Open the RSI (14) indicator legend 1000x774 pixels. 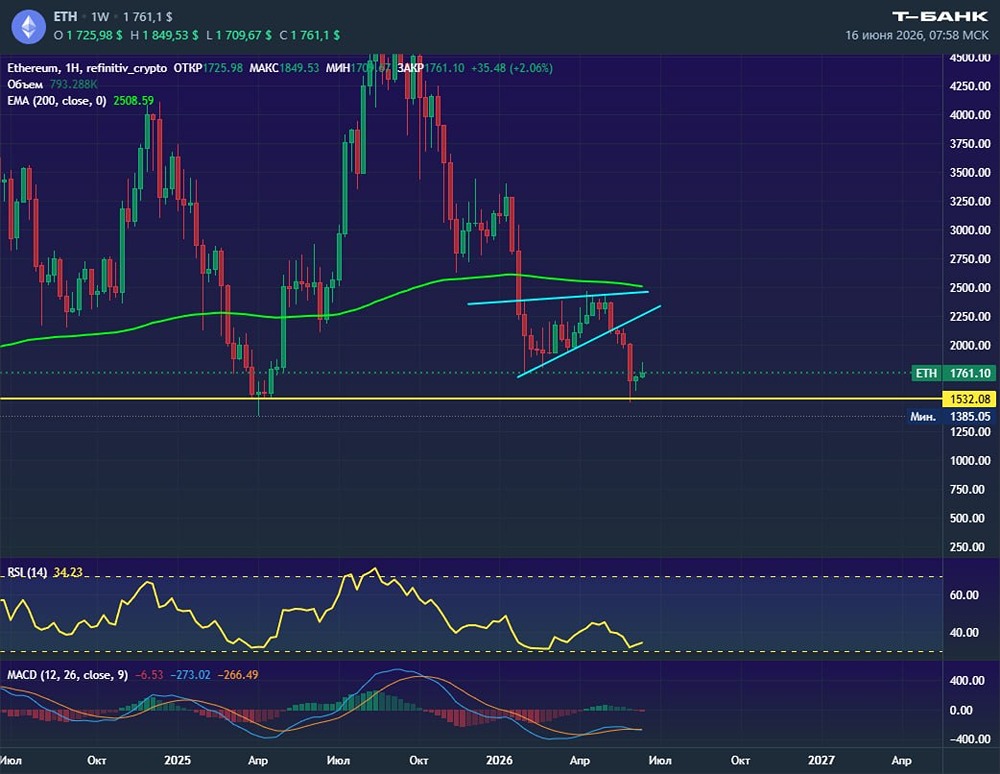[27, 573]
